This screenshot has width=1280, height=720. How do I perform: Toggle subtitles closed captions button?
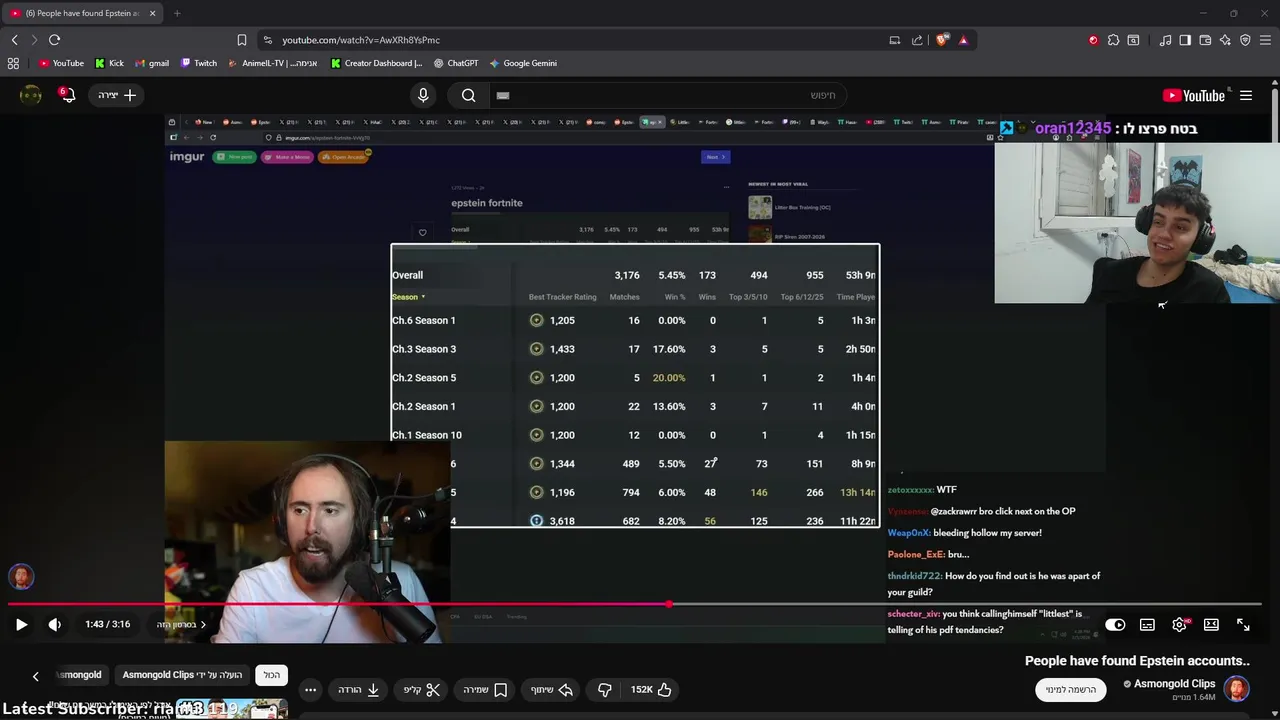1147,624
